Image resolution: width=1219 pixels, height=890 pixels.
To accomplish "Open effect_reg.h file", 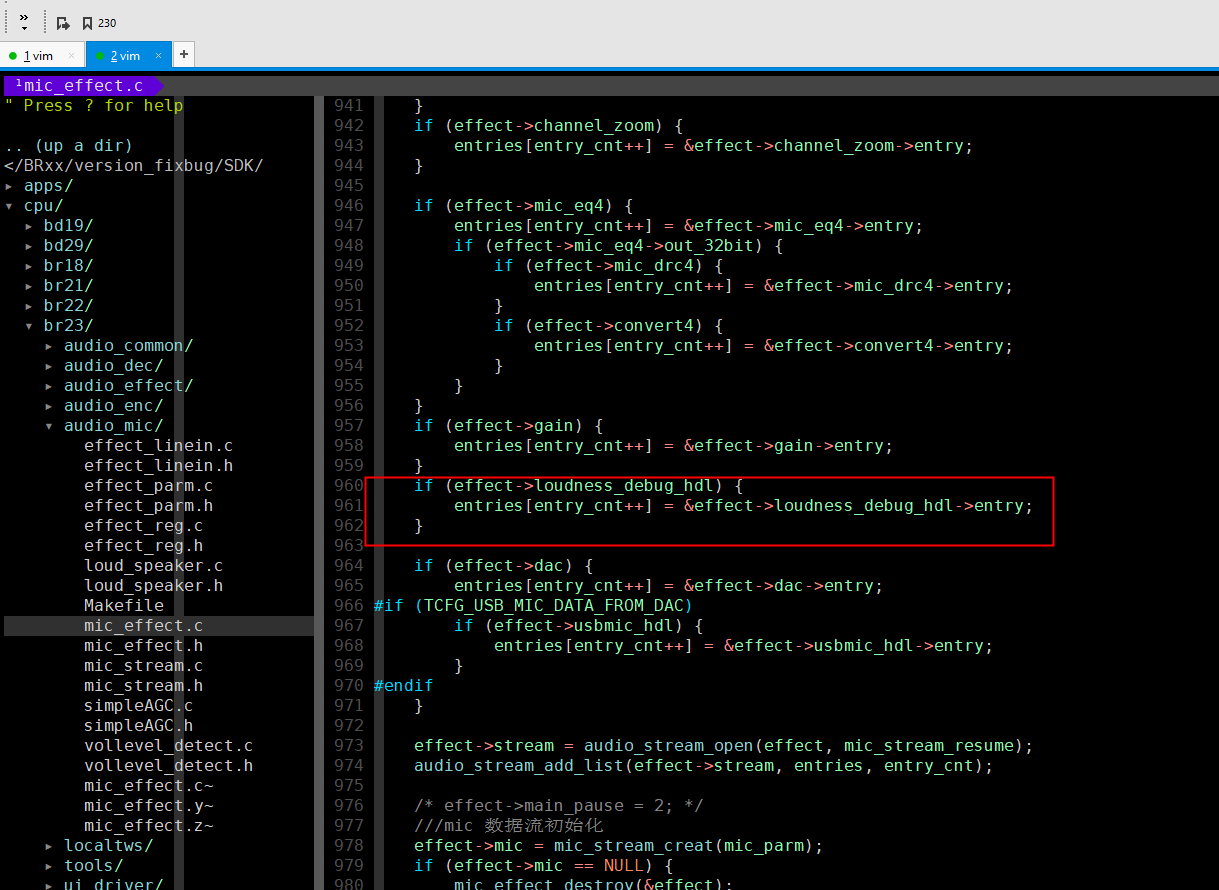I will click(x=143, y=546).
